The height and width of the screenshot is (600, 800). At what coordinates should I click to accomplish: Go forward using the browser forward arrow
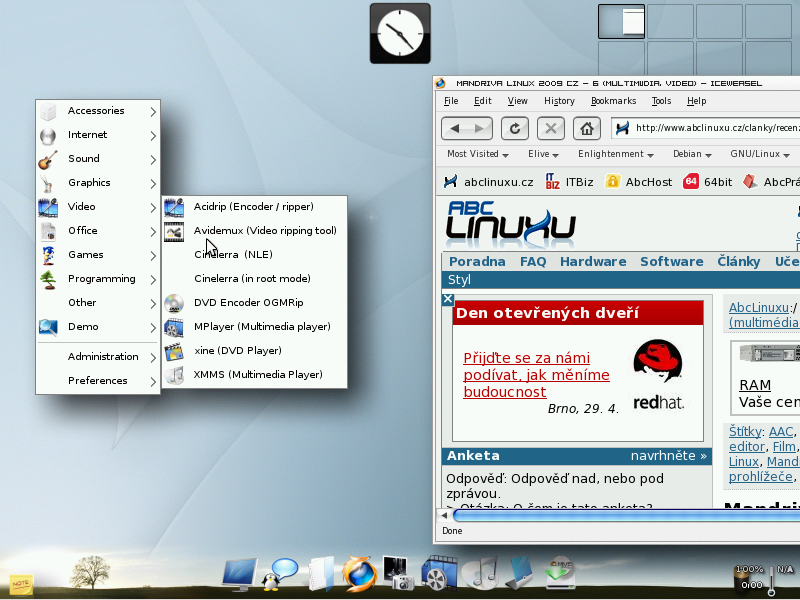(x=480, y=129)
